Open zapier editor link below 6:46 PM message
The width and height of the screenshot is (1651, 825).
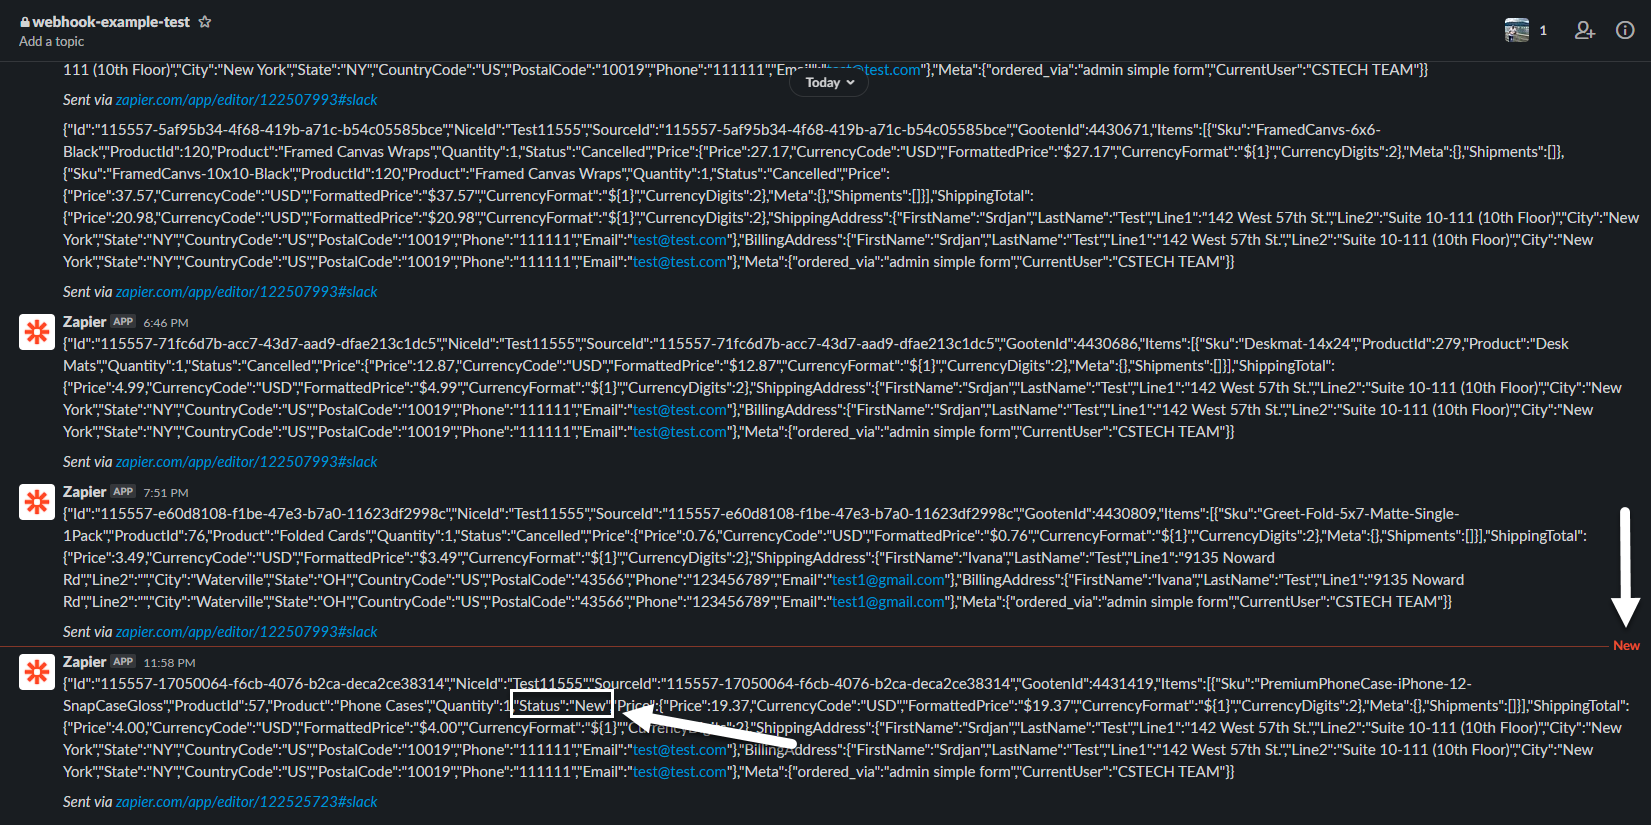click(x=246, y=462)
